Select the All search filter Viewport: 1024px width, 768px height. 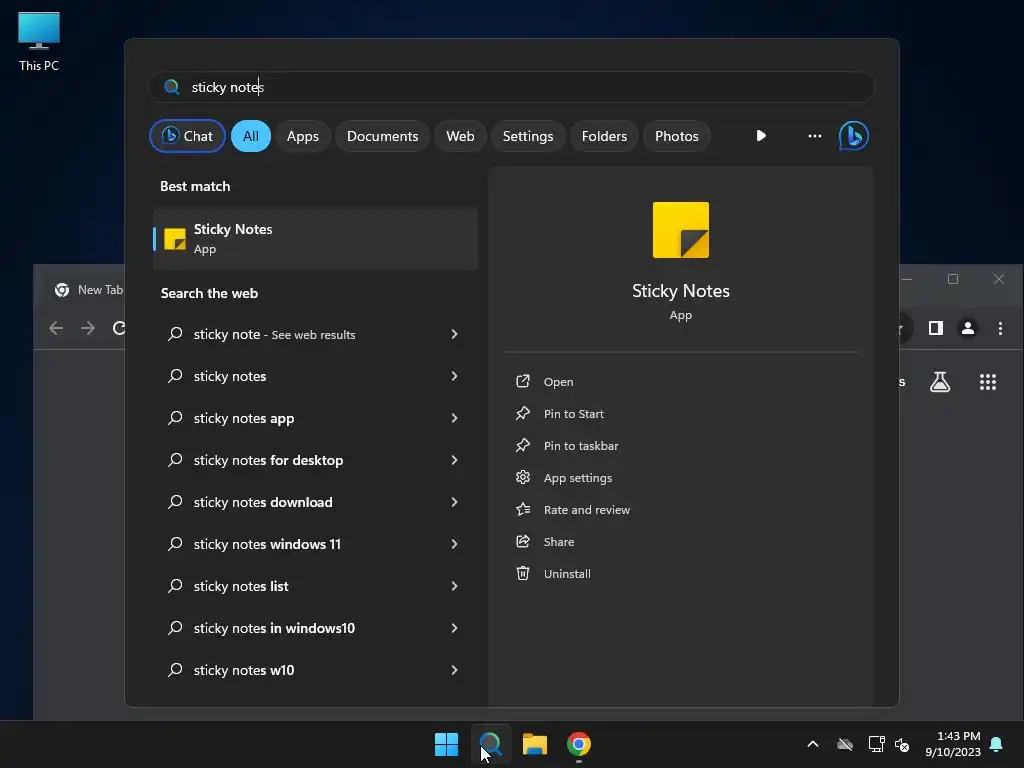(251, 136)
